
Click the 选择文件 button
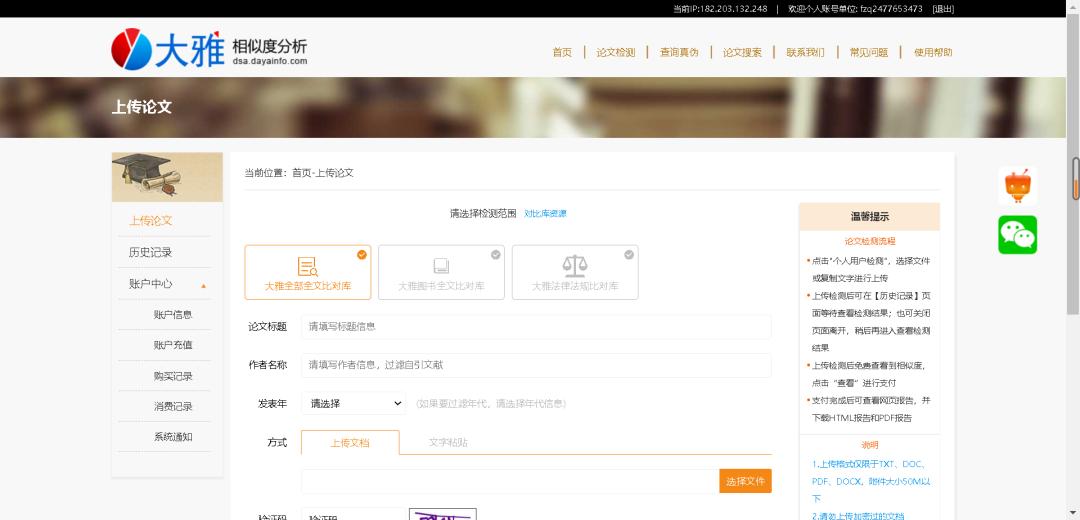click(x=745, y=481)
